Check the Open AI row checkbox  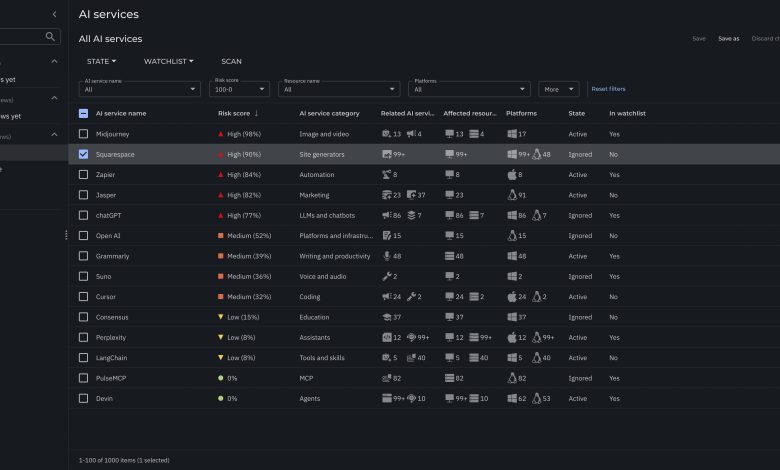click(x=83, y=236)
